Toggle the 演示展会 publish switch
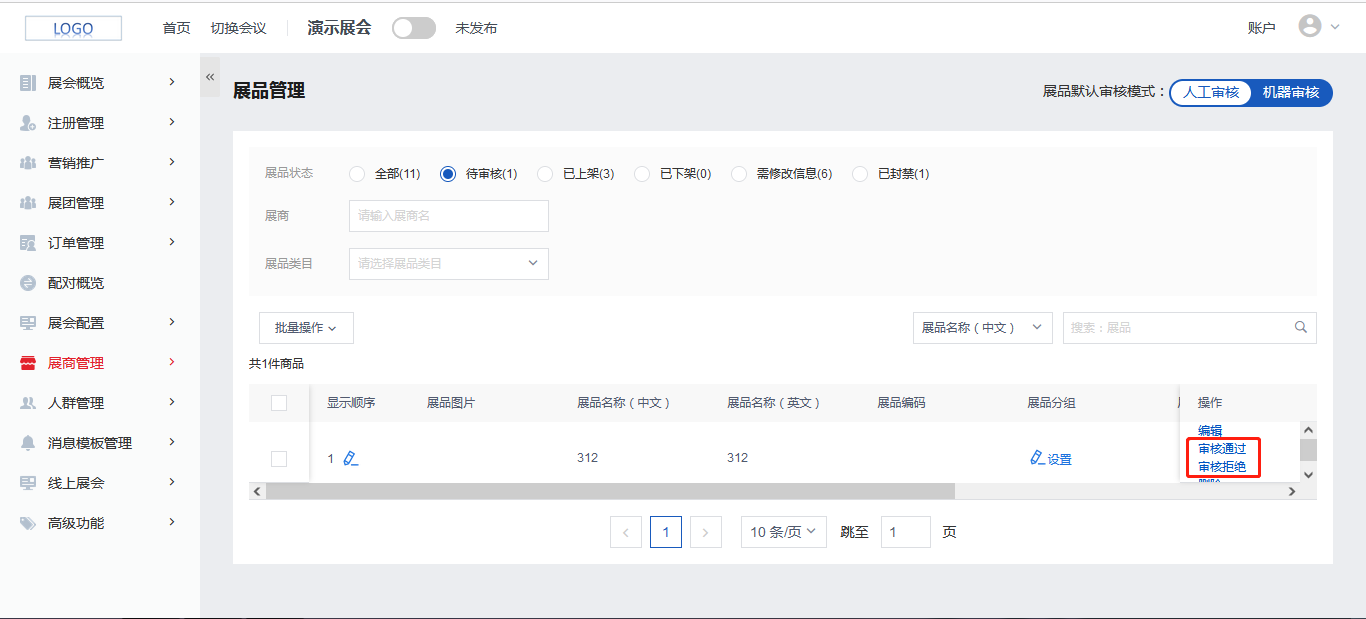This screenshot has height=619, width=1366. coord(413,28)
